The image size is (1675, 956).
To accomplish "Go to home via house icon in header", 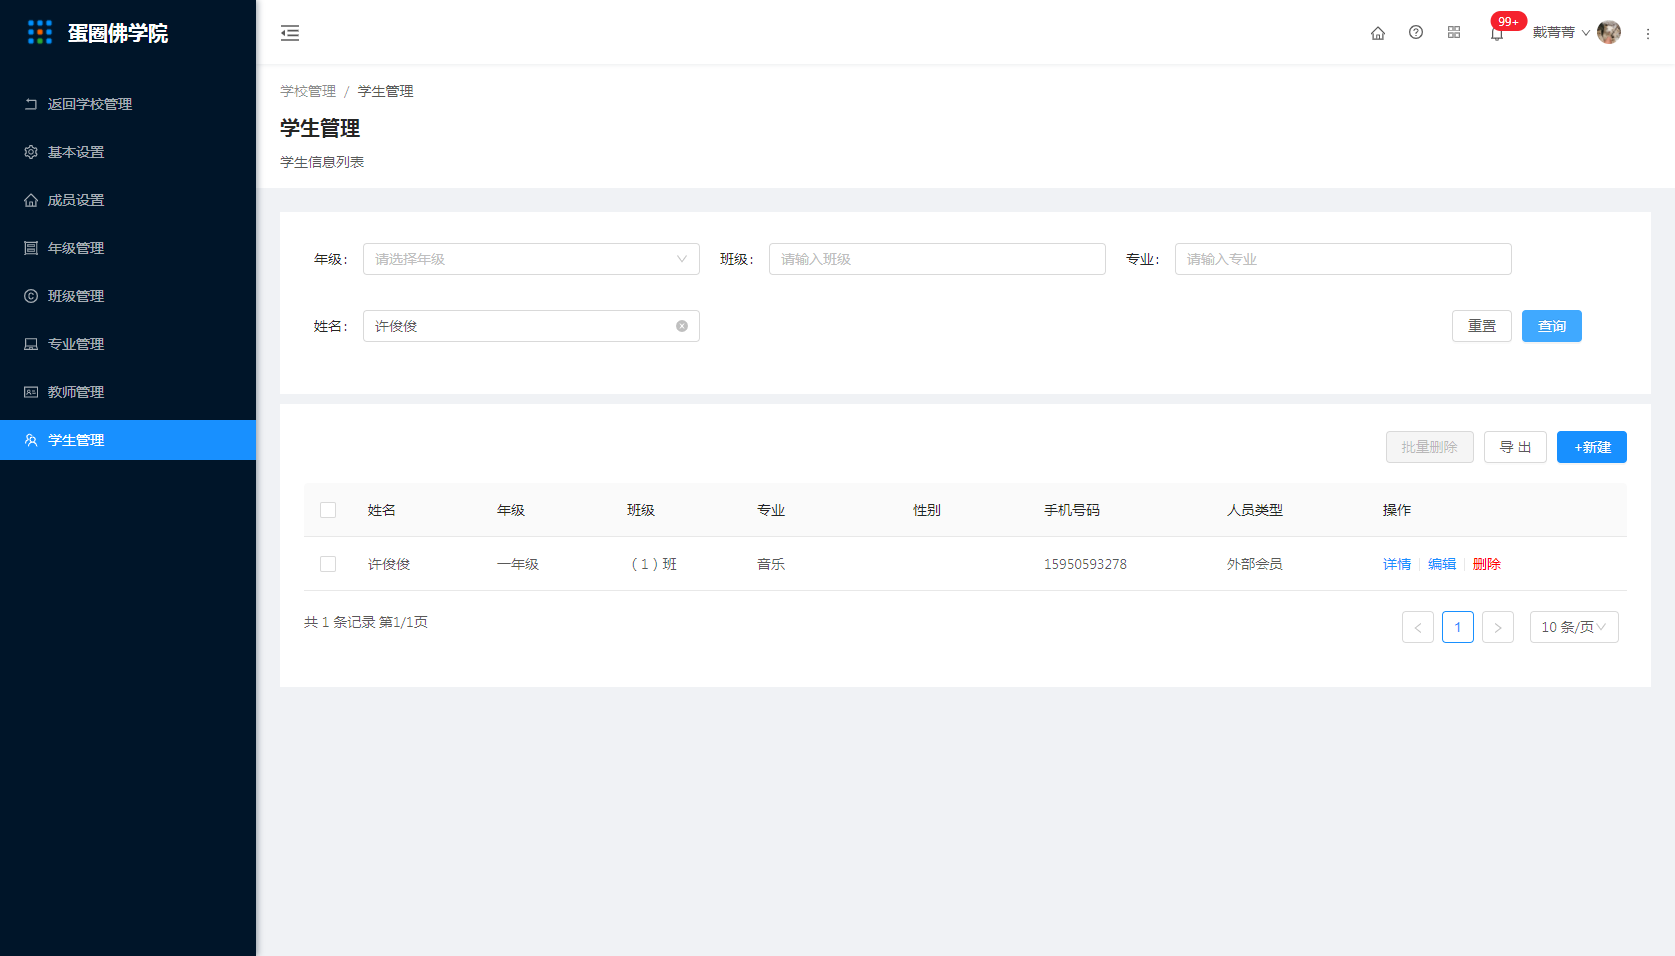I will coord(1378,33).
